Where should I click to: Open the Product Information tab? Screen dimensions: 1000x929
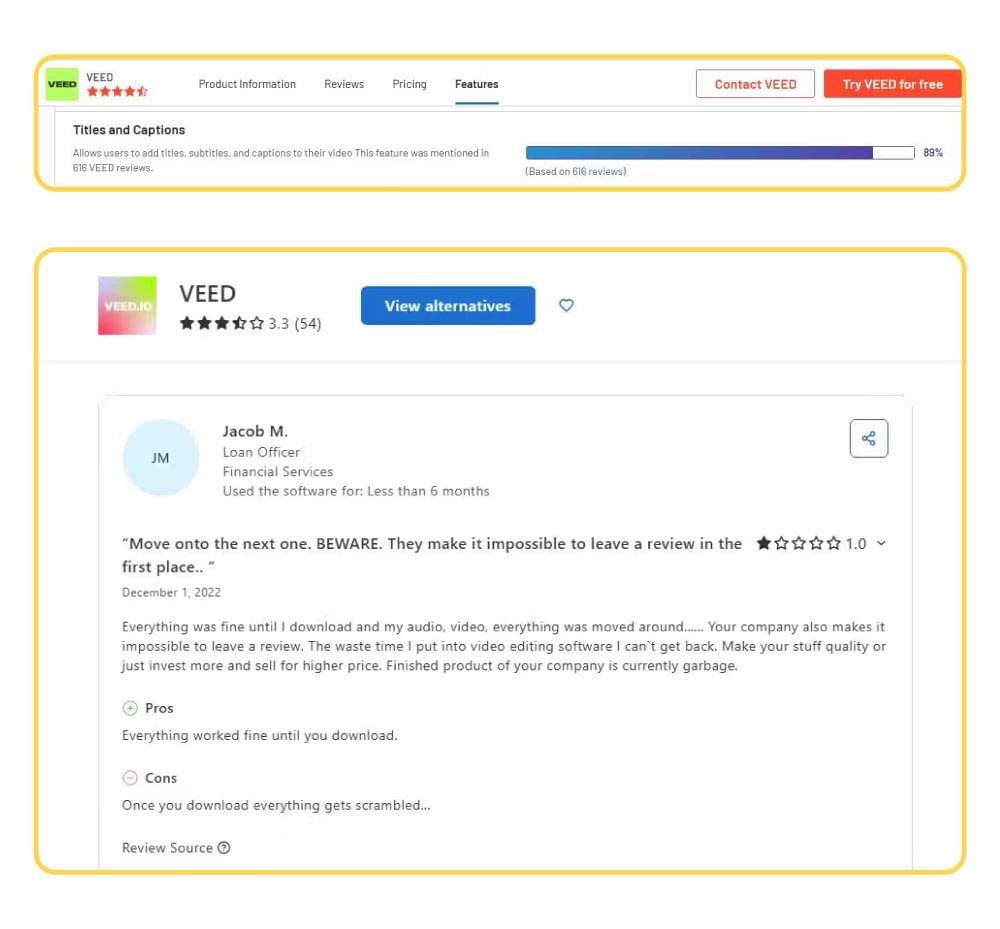[247, 84]
